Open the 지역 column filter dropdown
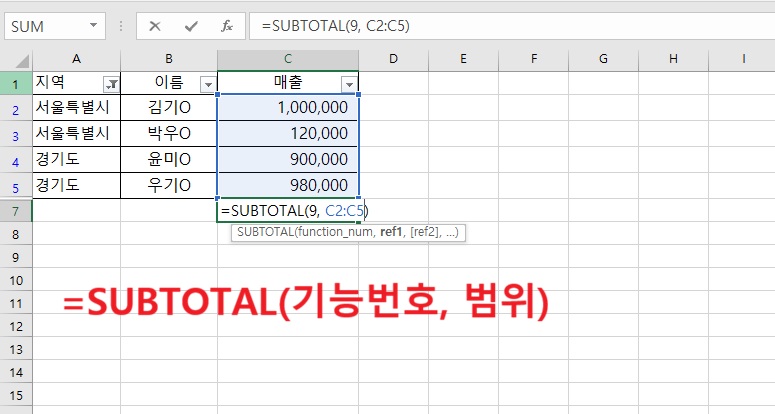The width and height of the screenshot is (775, 414). 111,84
